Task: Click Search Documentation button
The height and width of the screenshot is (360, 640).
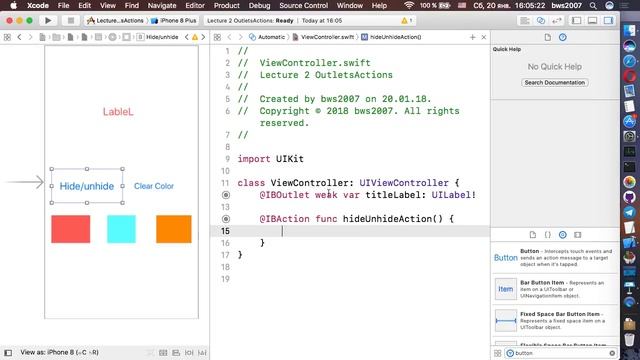Action: pos(555,82)
